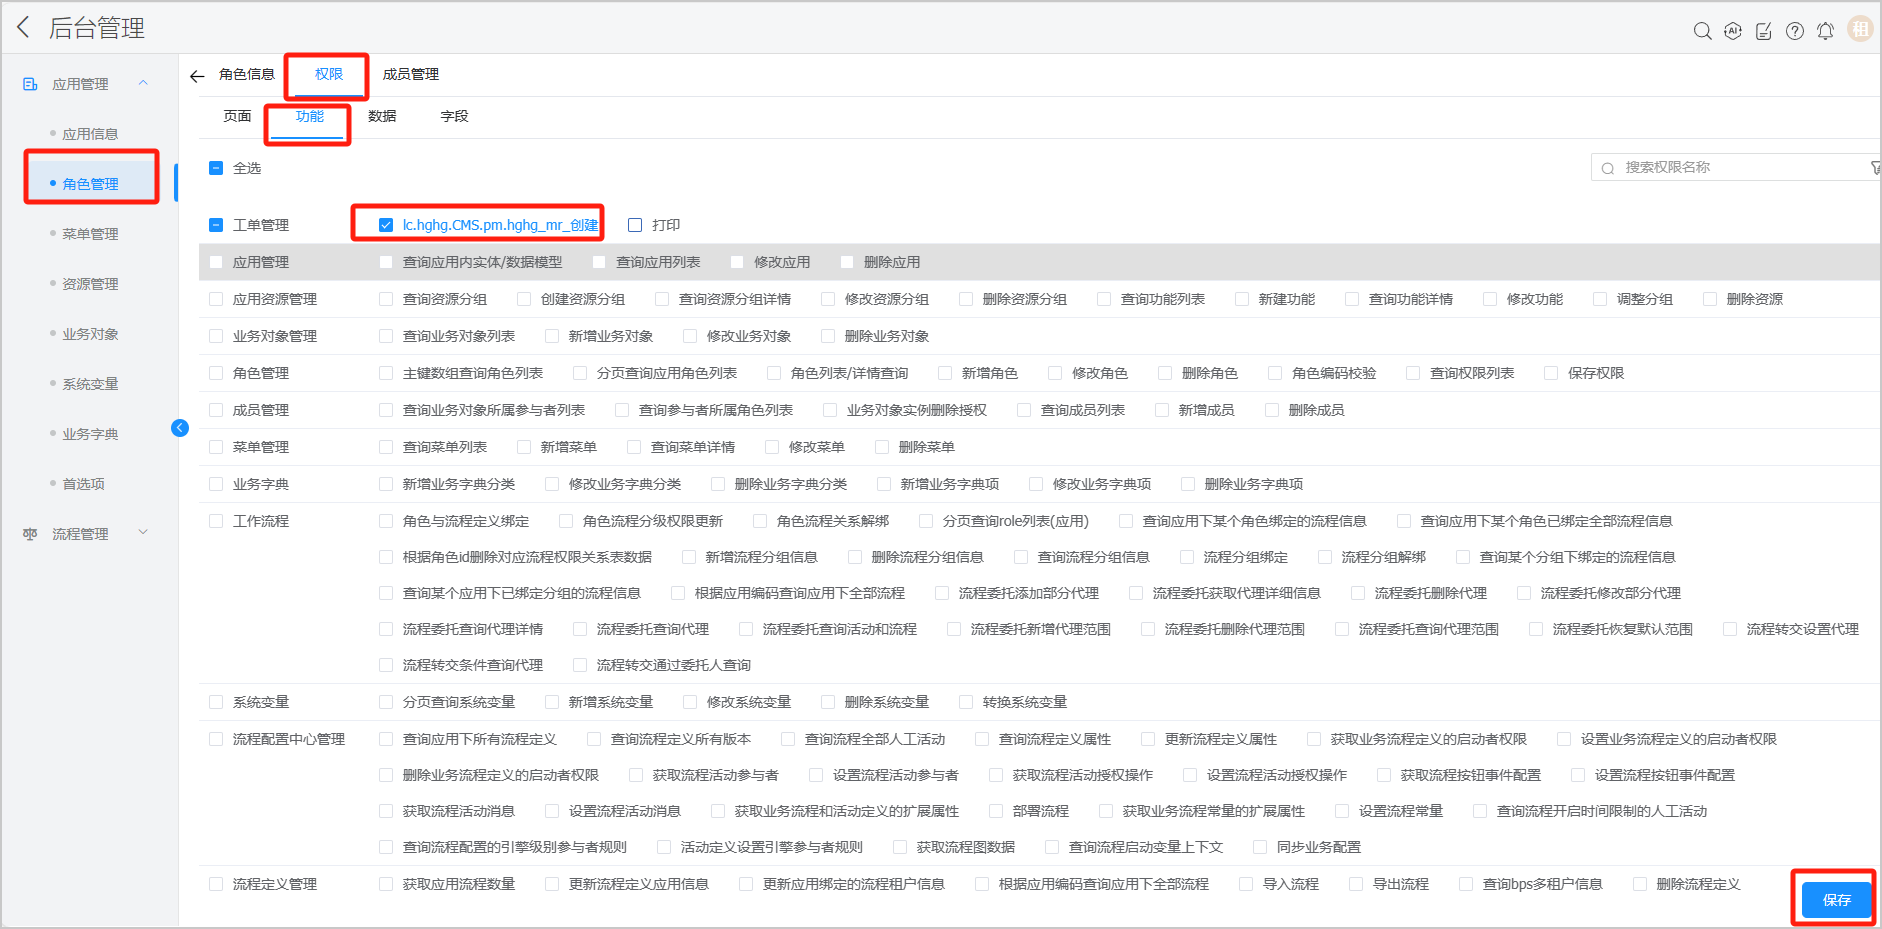This screenshot has height=929, width=1882.
Task: Collapse the 应用管理 sidebar group
Action: [x=143, y=83]
